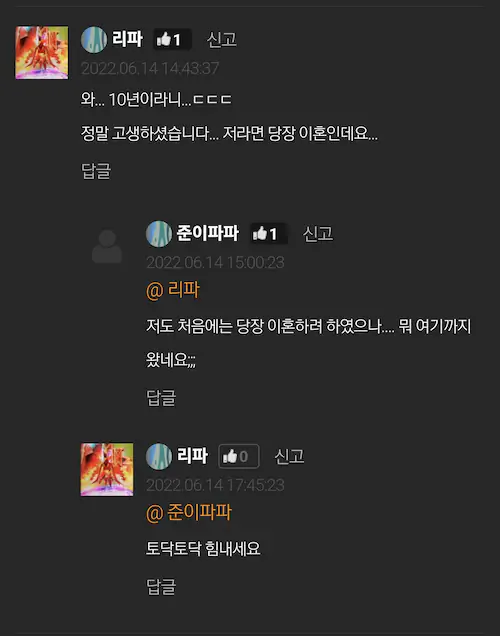Click the level badge beside second 리파
The image size is (500, 636).
pyautogui.click(x=159, y=456)
